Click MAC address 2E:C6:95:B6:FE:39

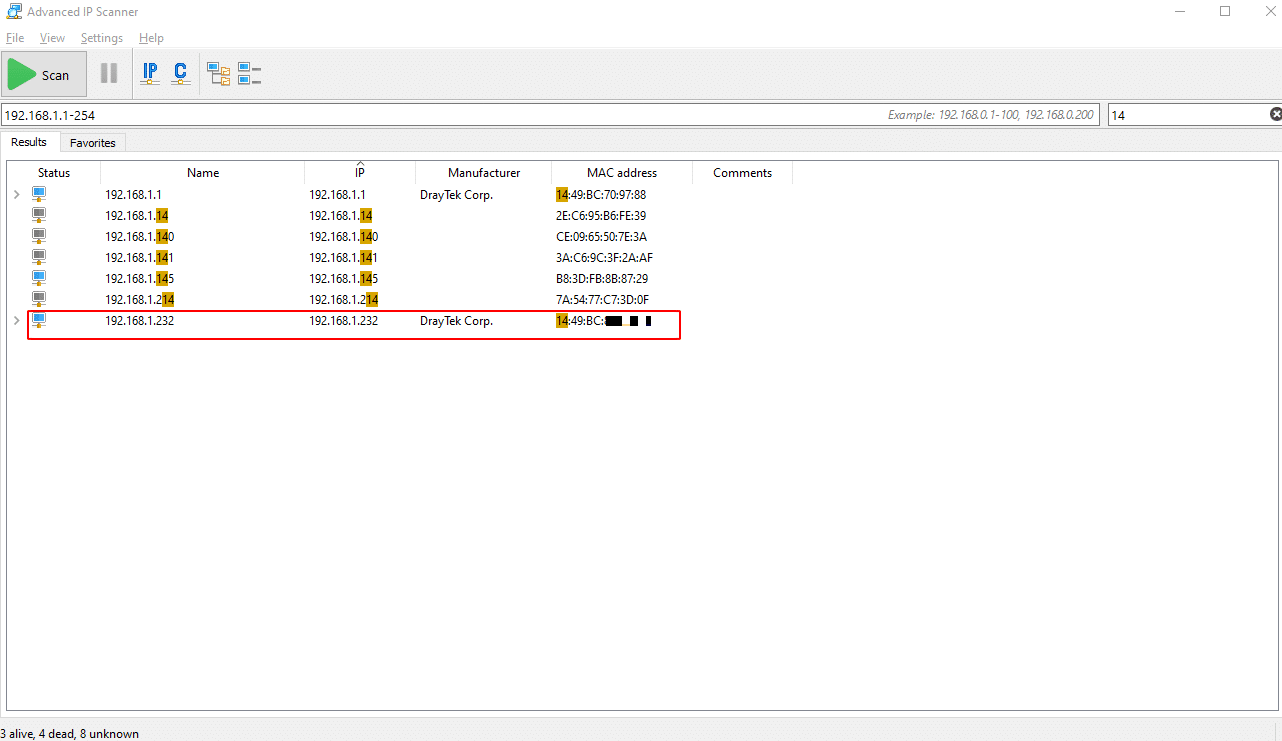tap(601, 216)
